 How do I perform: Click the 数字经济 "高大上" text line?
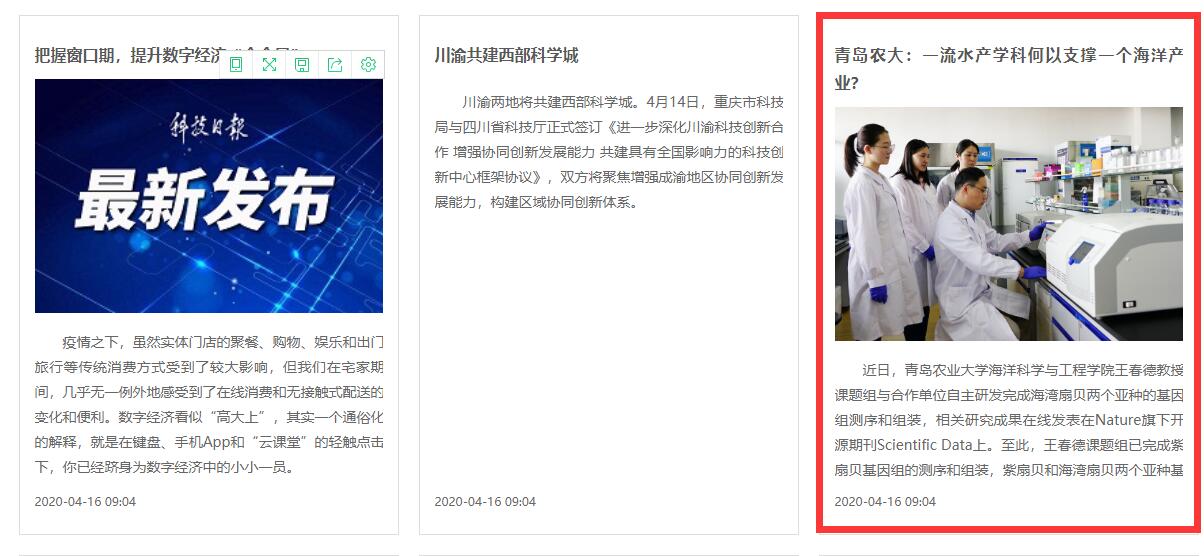pyautogui.click(x=209, y=417)
